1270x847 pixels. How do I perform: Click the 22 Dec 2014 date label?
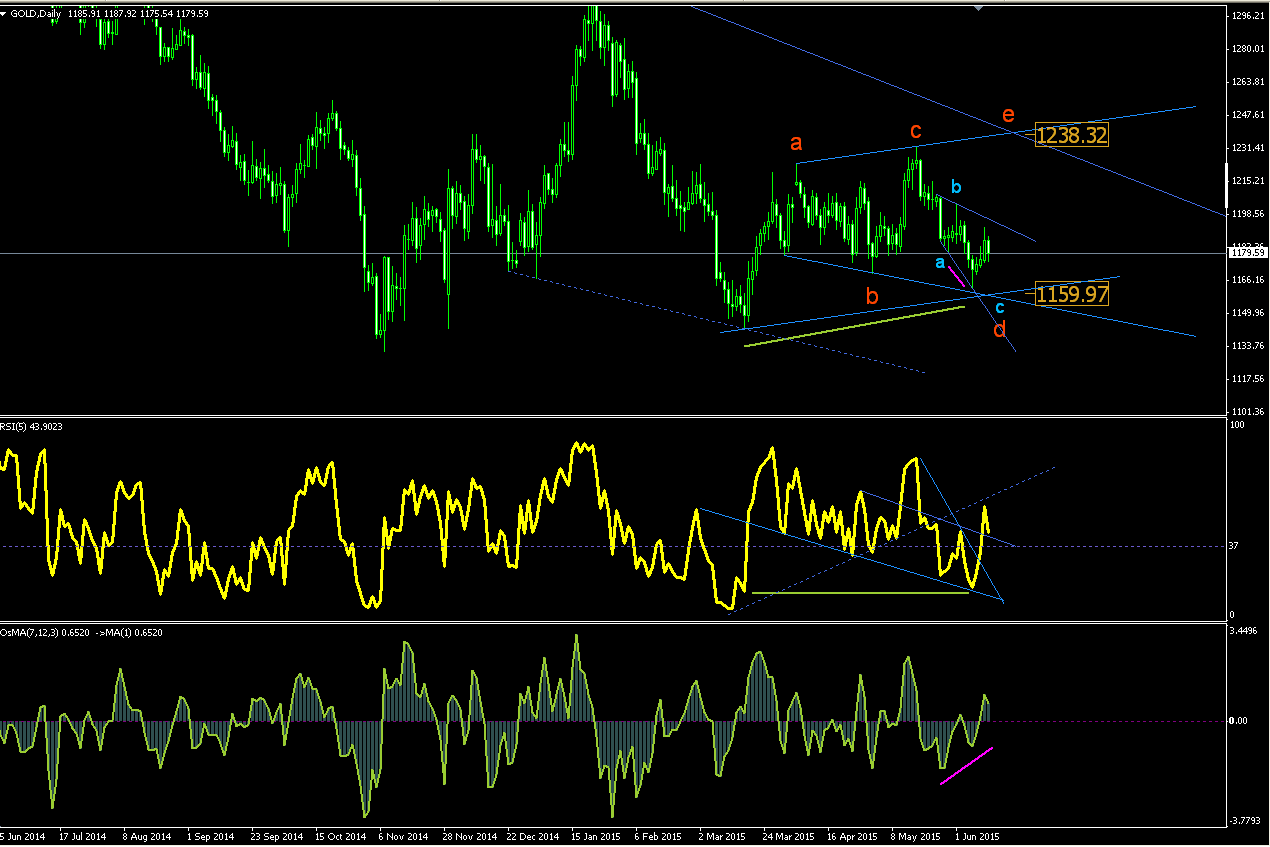coord(532,836)
